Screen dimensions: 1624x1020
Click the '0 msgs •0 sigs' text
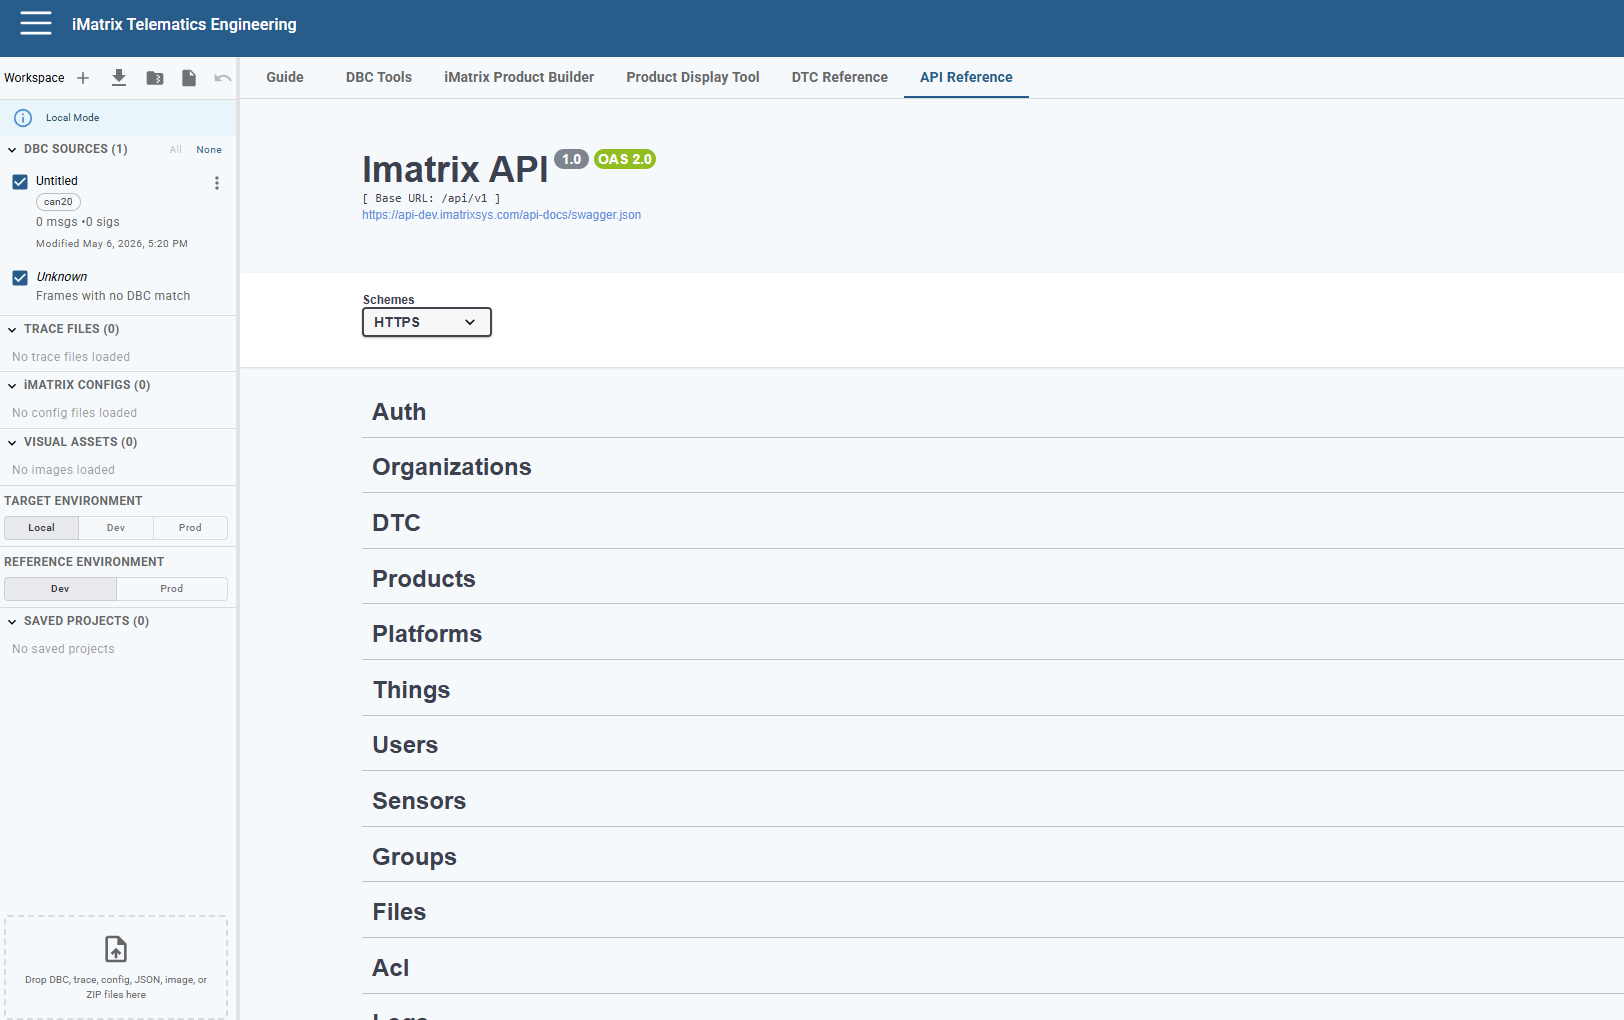[78, 222]
